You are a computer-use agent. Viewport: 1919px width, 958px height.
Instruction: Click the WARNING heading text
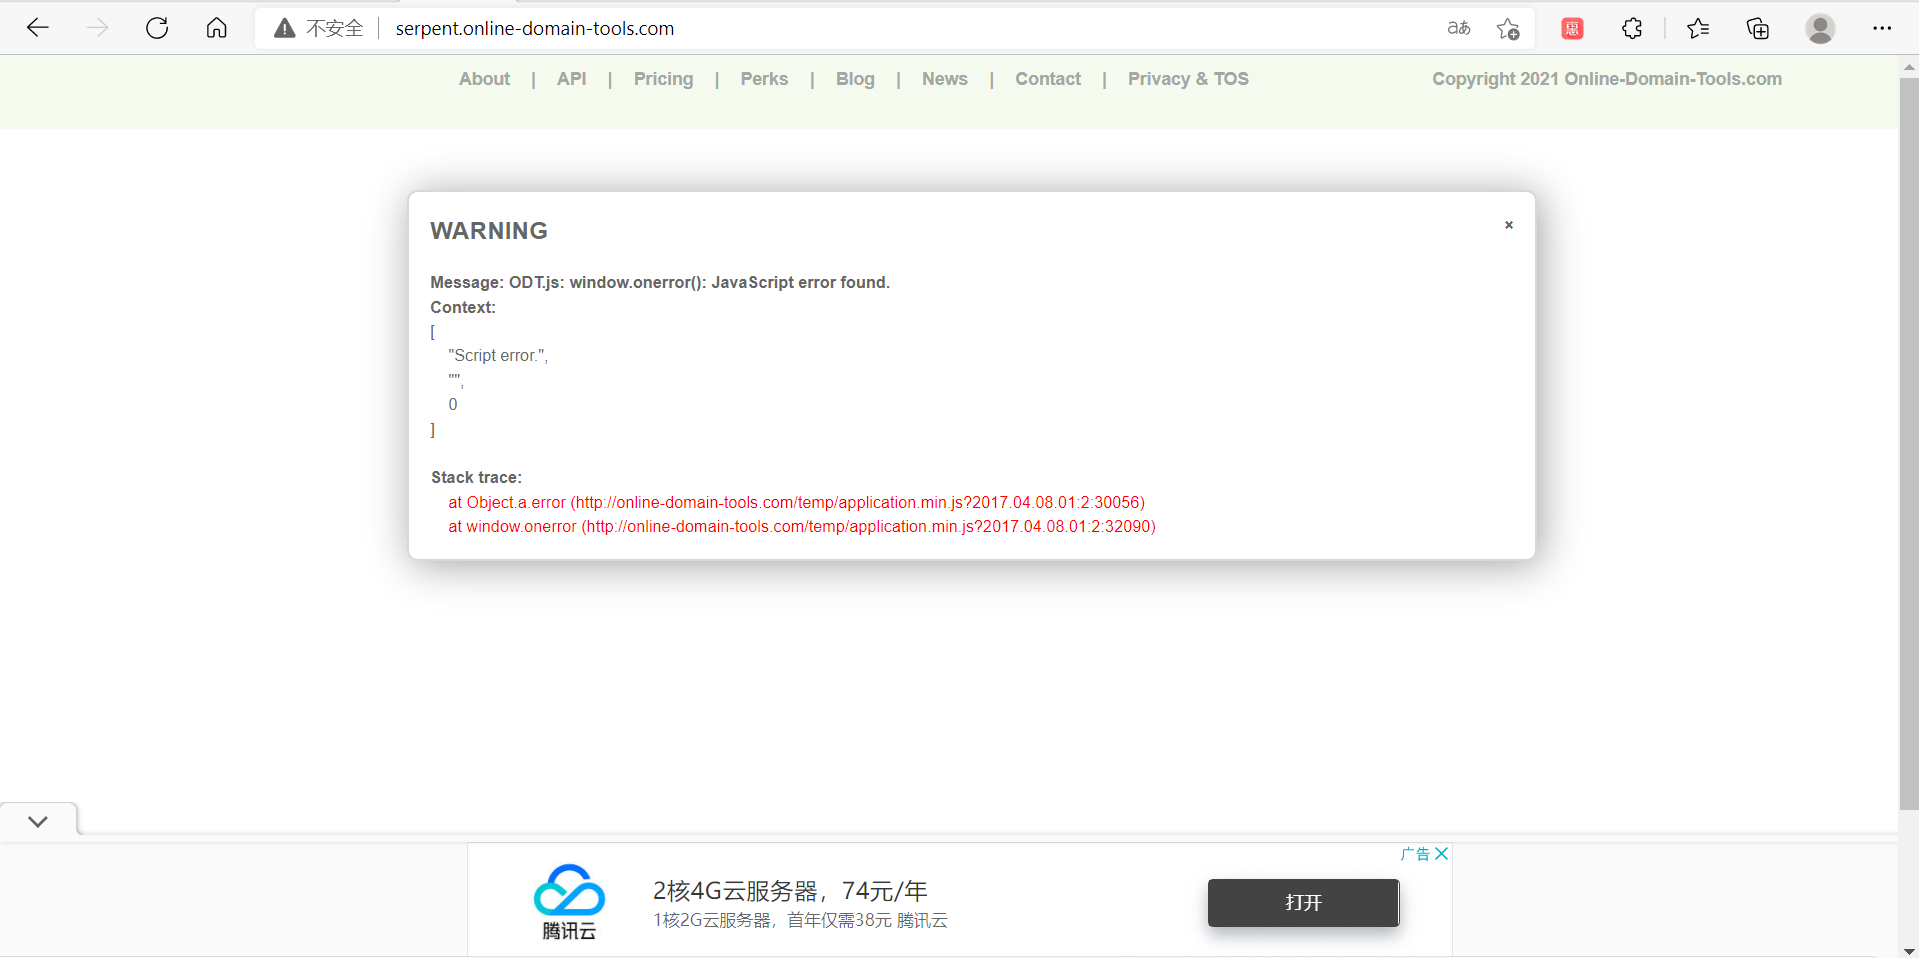tap(489, 231)
